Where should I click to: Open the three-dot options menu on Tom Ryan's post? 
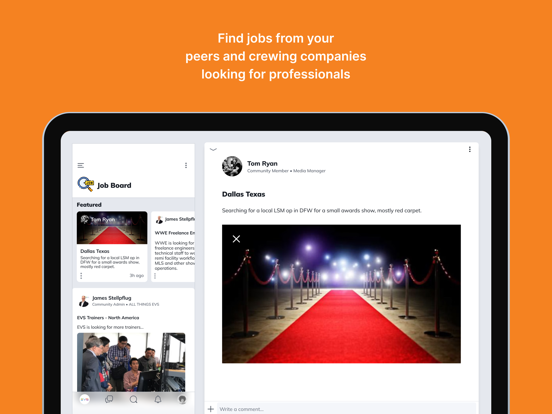470,149
